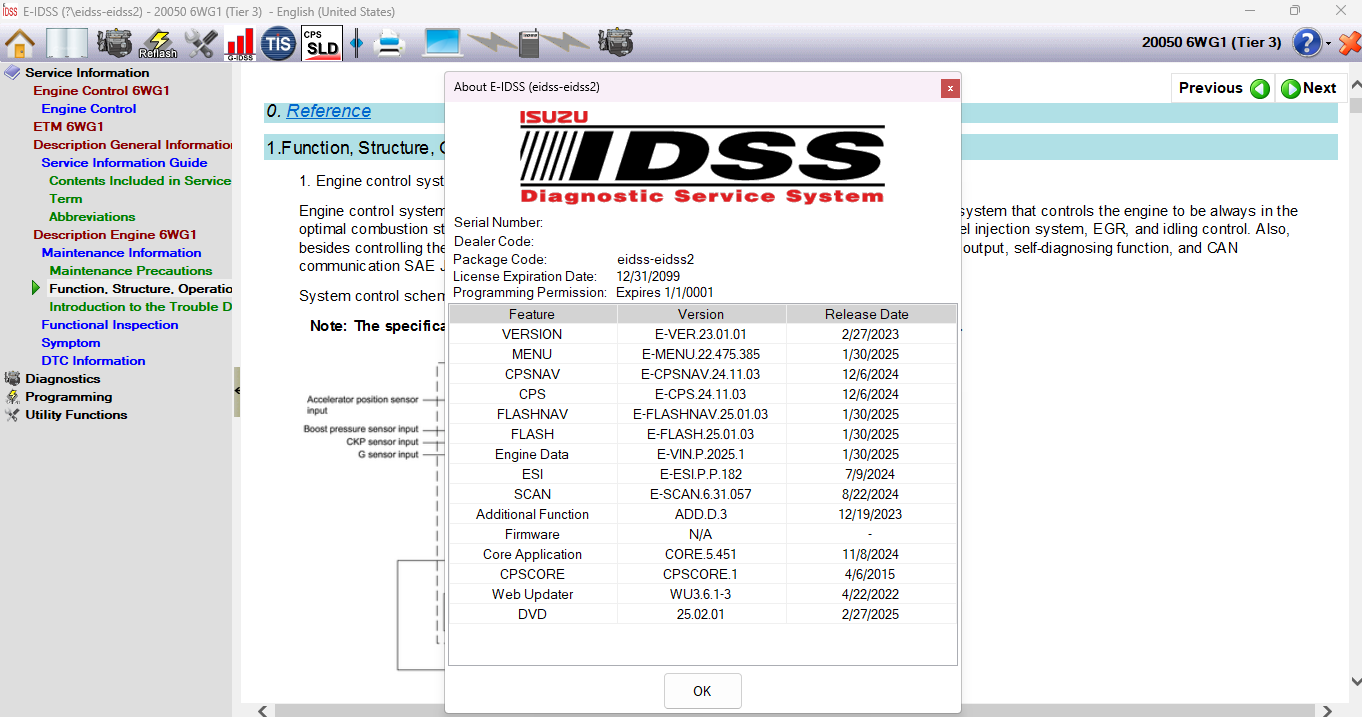The height and width of the screenshot is (717, 1362).
Task: Select ETM 6WG1 tree node
Action: (x=68, y=127)
